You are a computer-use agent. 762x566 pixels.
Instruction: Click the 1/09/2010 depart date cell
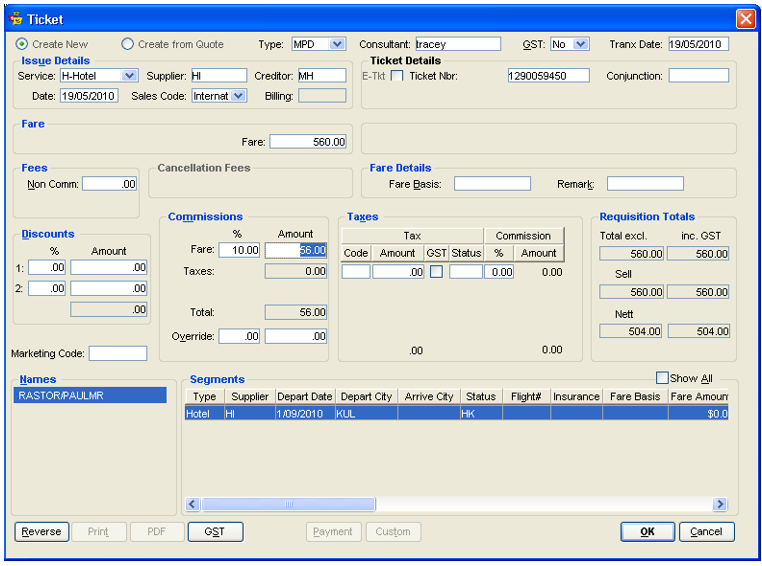pyautogui.click(x=304, y=414)
